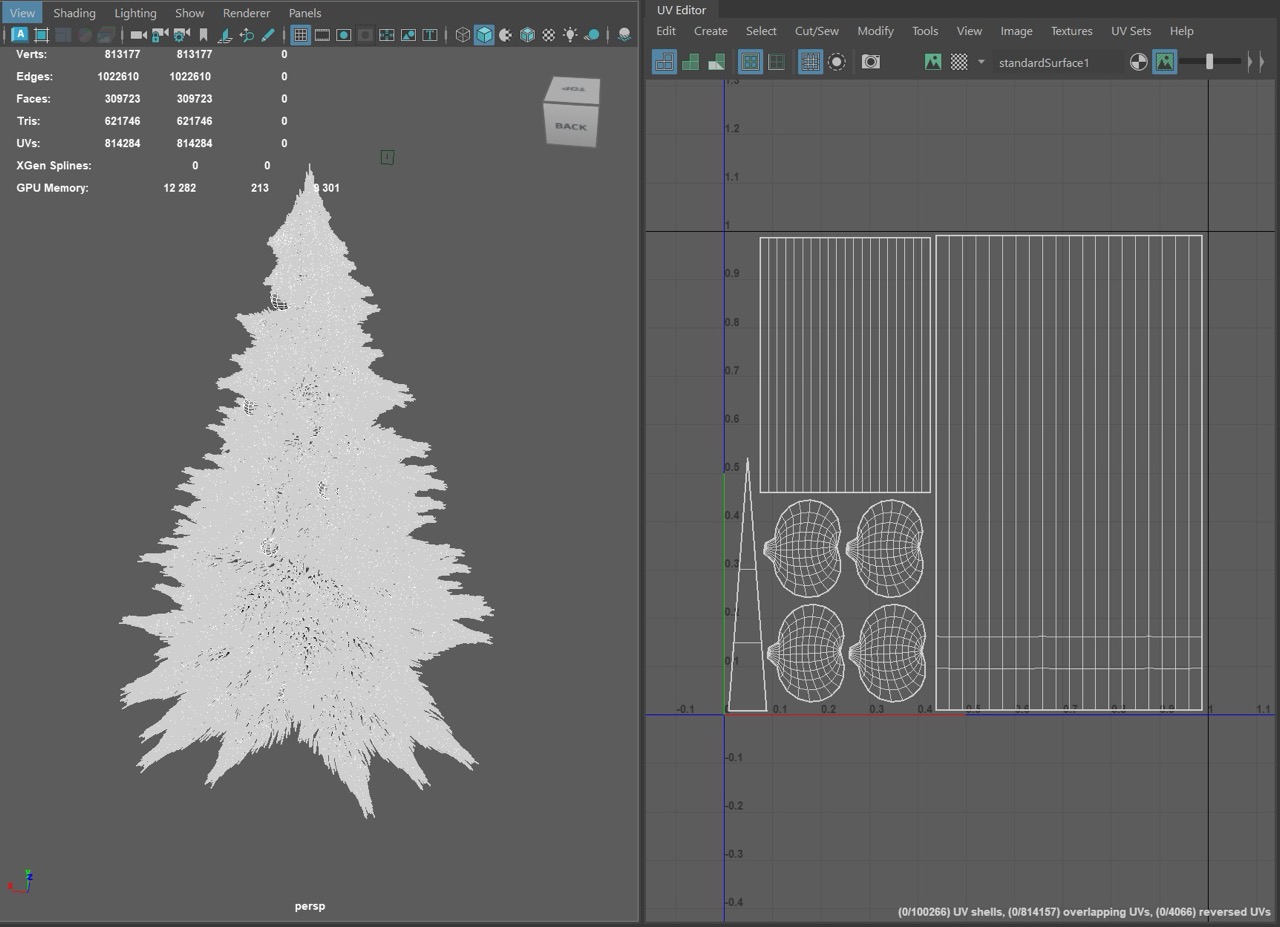1280x927 pixels.
Task: Click the checkered tile pattern icon
Action: click(x=959, y=62)
